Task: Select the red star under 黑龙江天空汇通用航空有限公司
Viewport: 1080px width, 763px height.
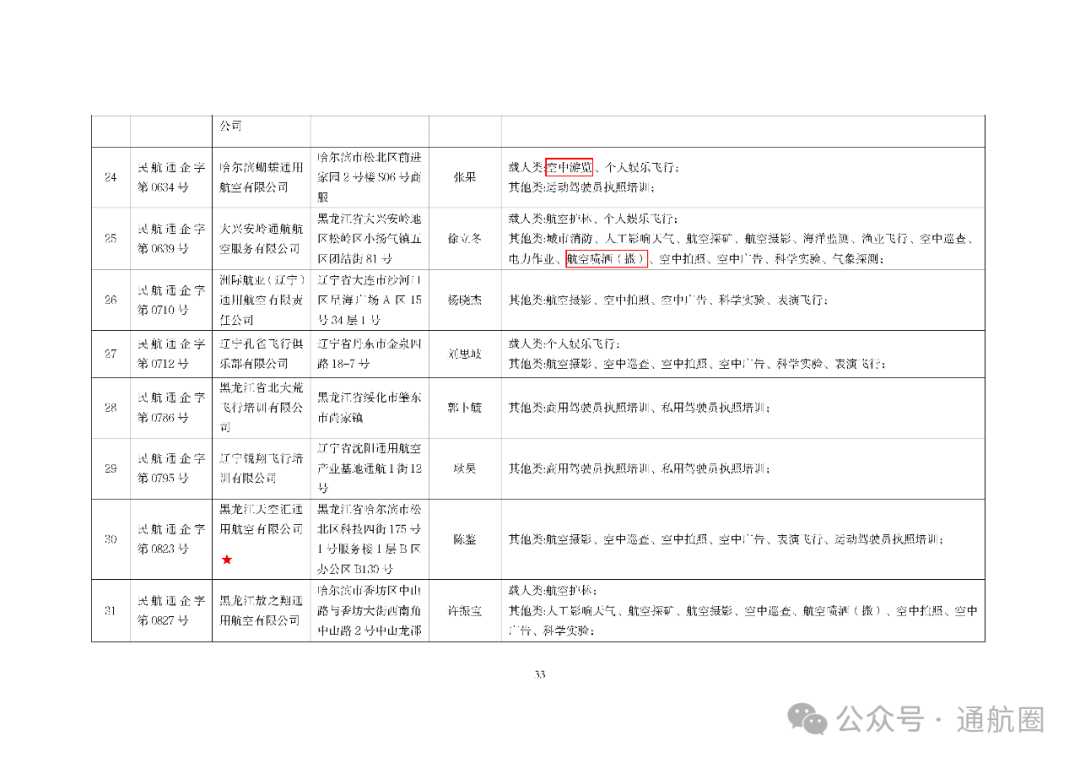Action: pyautogui.click(x=228, y=561)
